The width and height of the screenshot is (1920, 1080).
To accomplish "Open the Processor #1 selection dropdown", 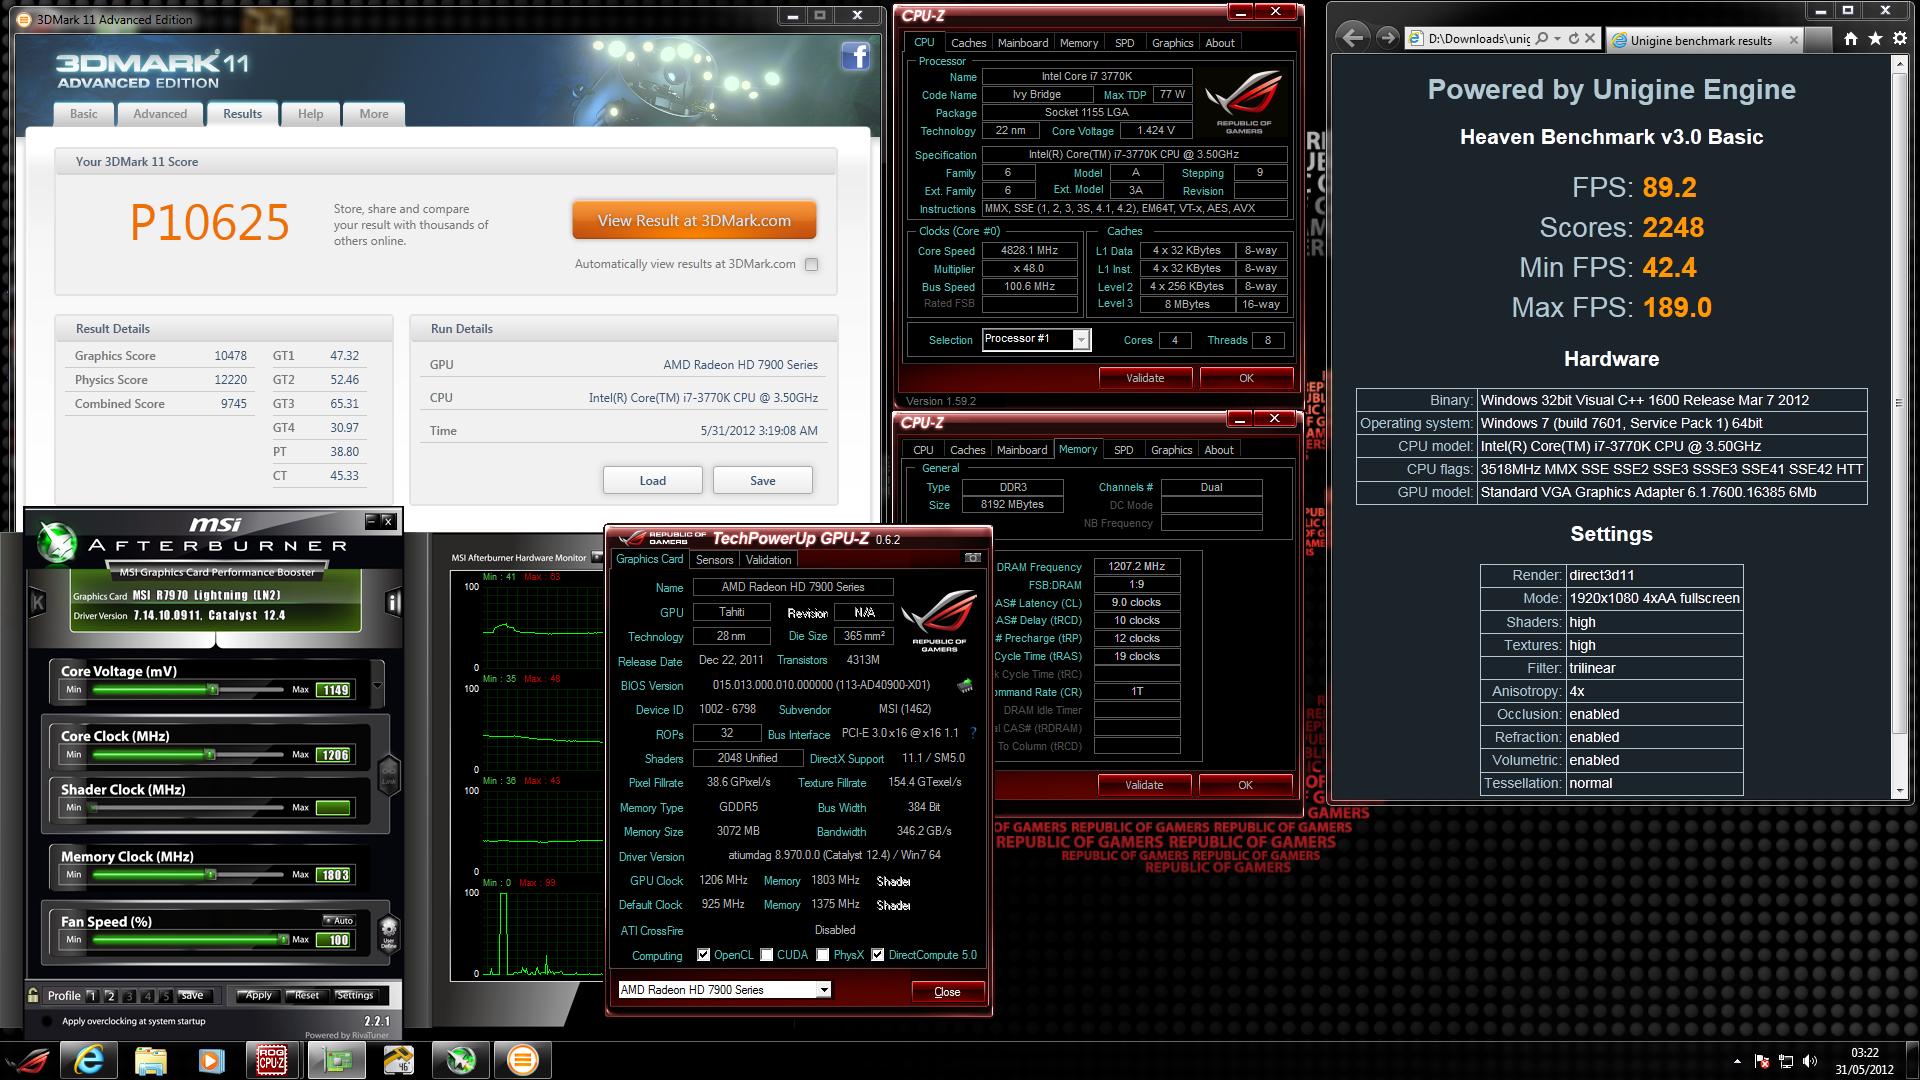I will tap(1081, 340).
